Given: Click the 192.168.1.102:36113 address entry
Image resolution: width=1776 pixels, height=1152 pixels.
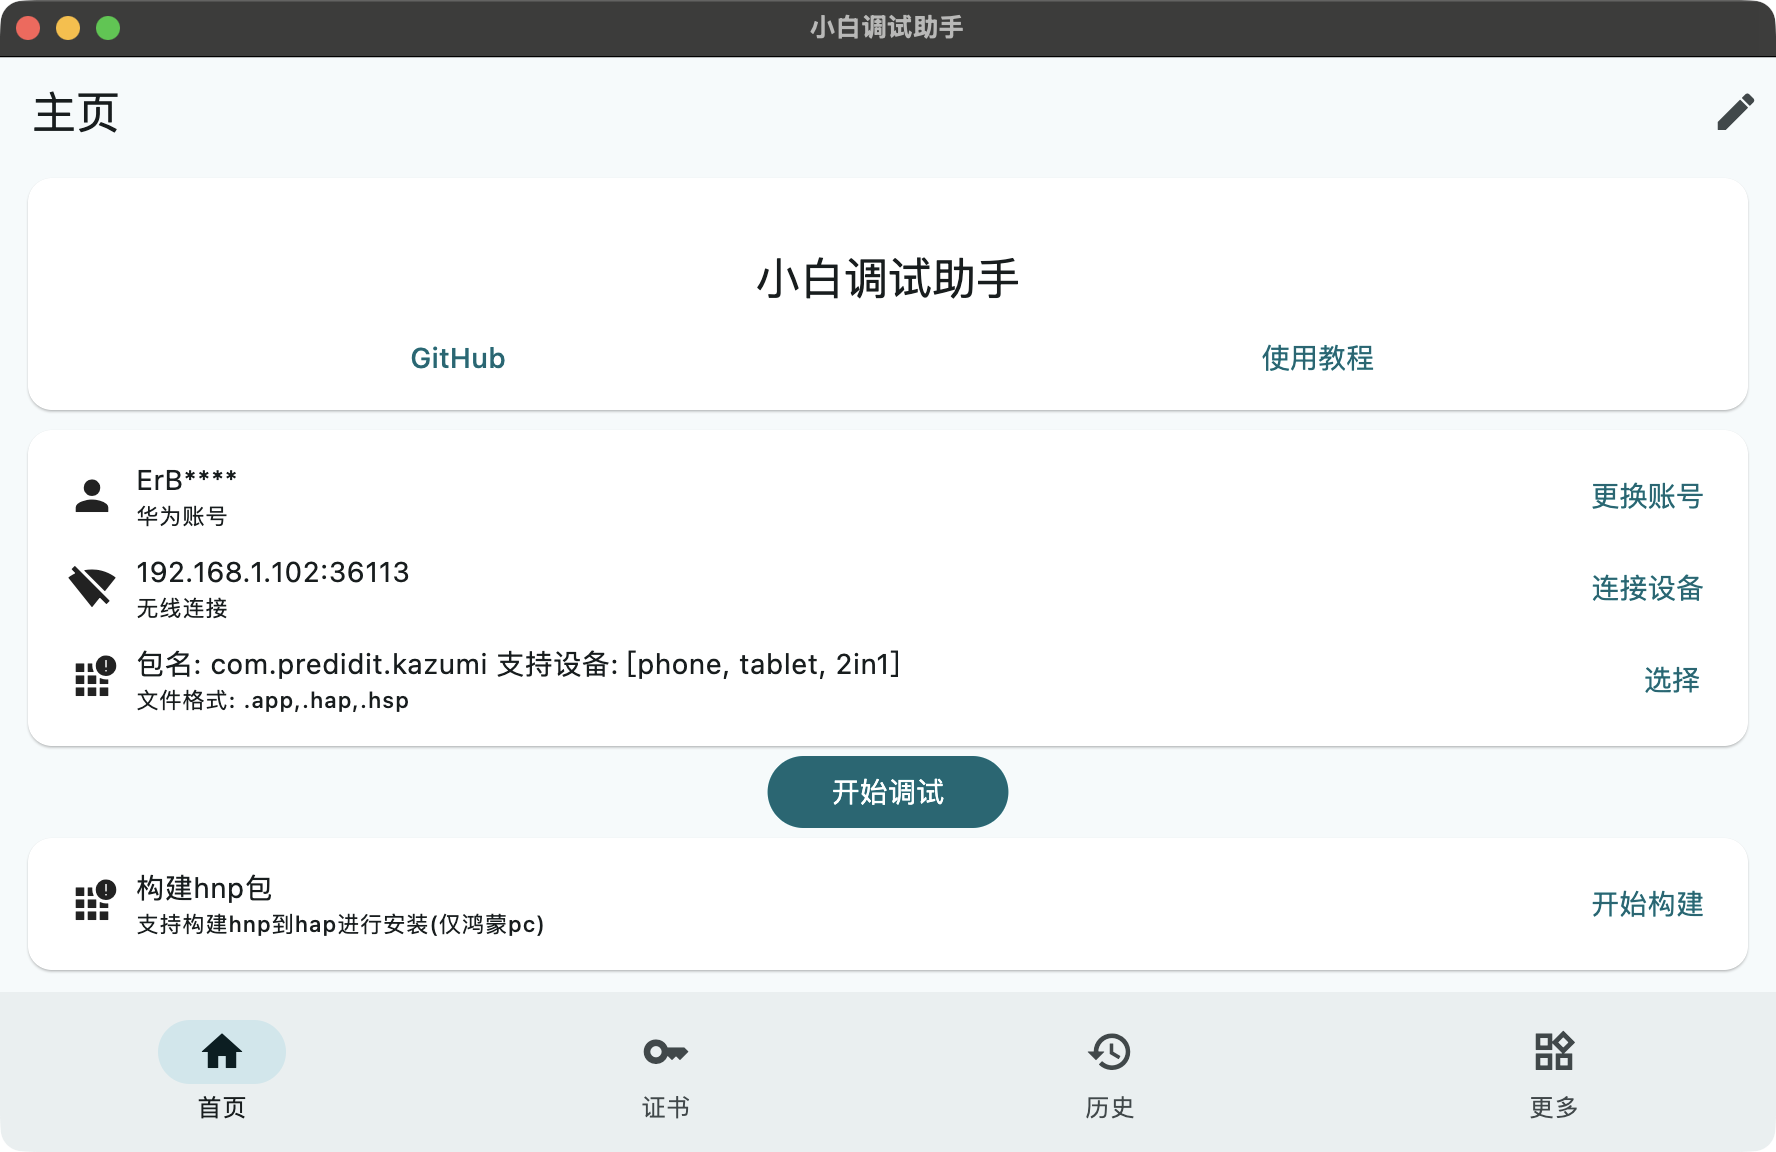Looking at the screenshot, I should click(x=273, y=573).
